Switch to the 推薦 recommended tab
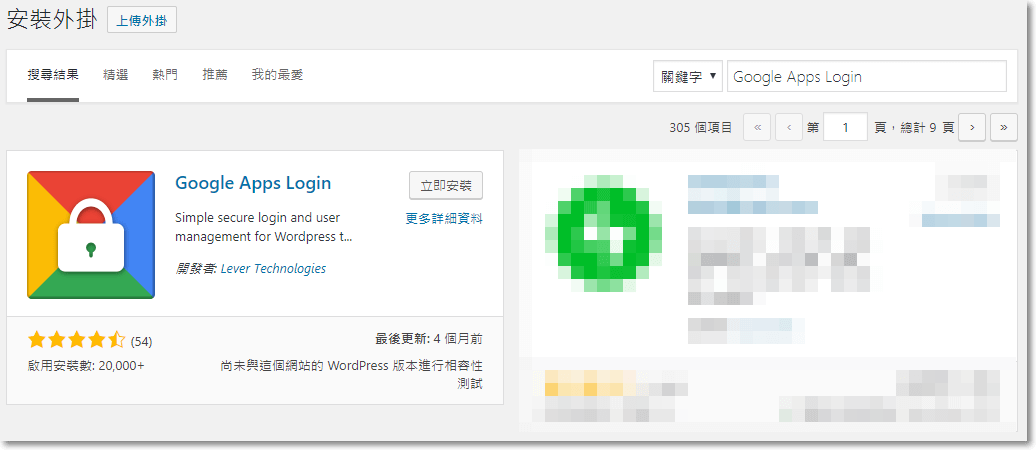The image size is (1036, 450). [x=215, y=75]
